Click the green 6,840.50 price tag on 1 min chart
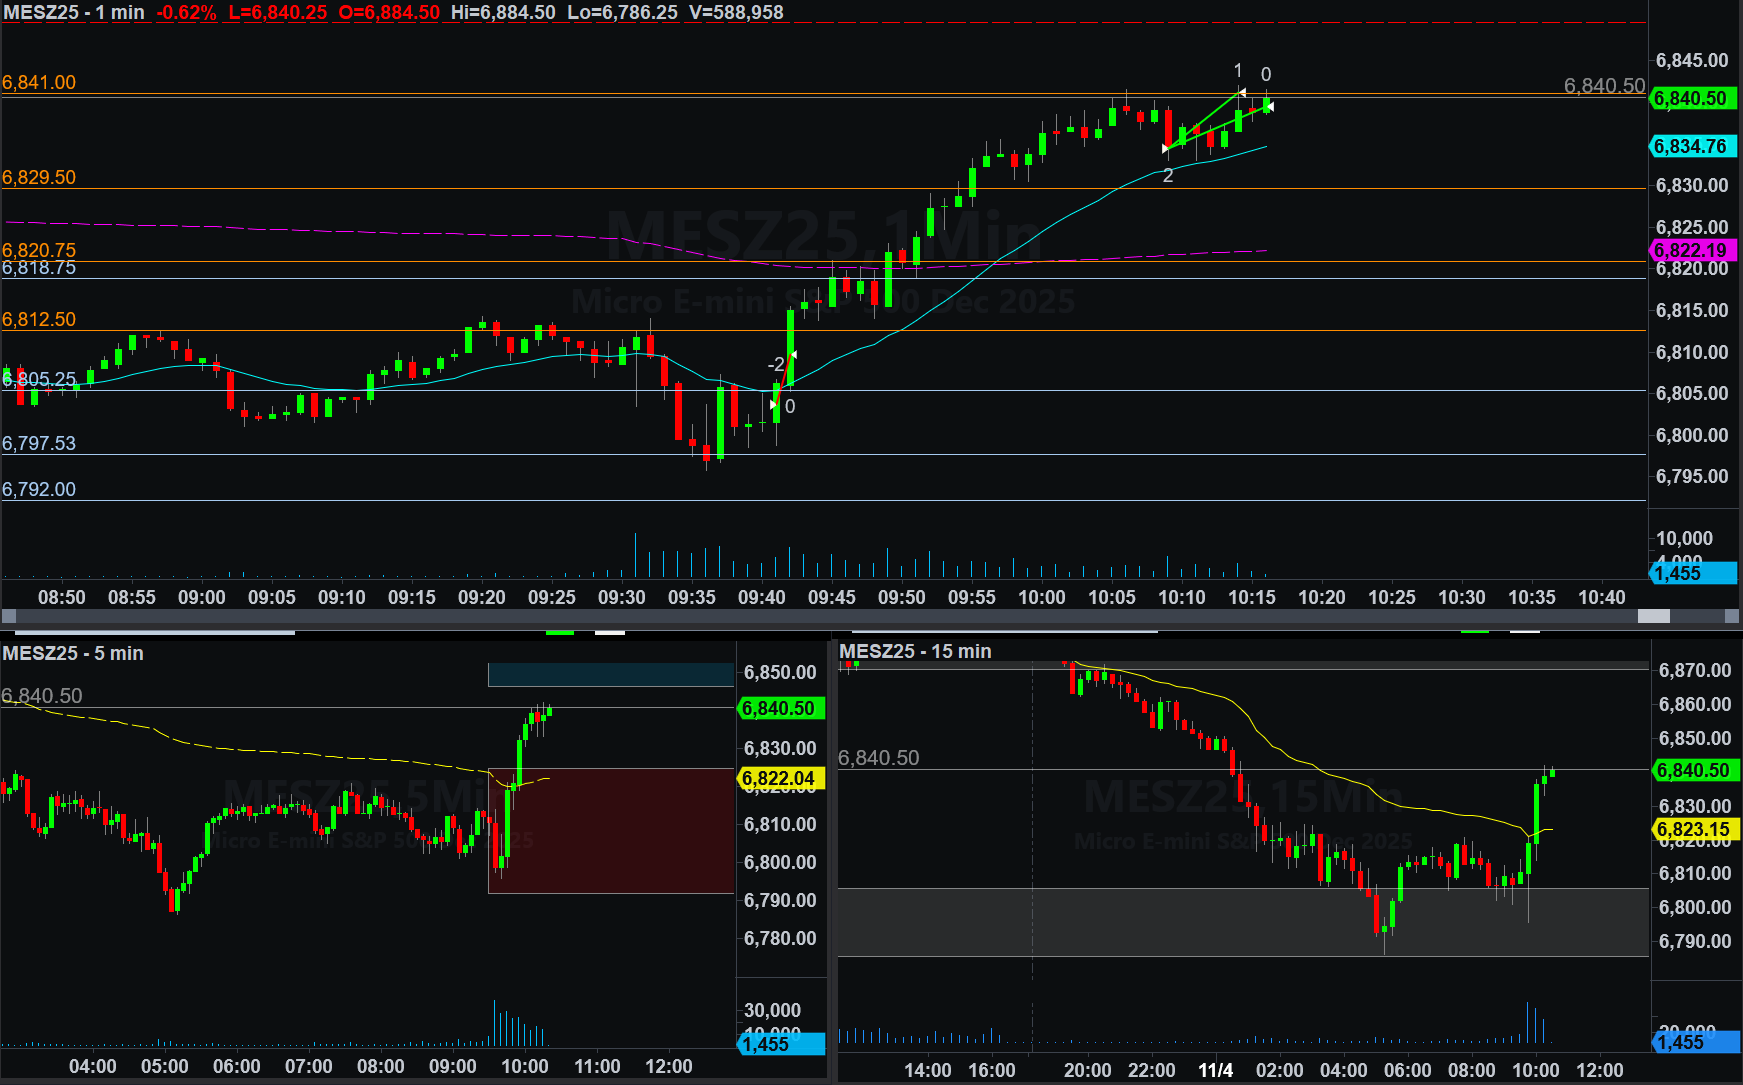 [1692, 98]
